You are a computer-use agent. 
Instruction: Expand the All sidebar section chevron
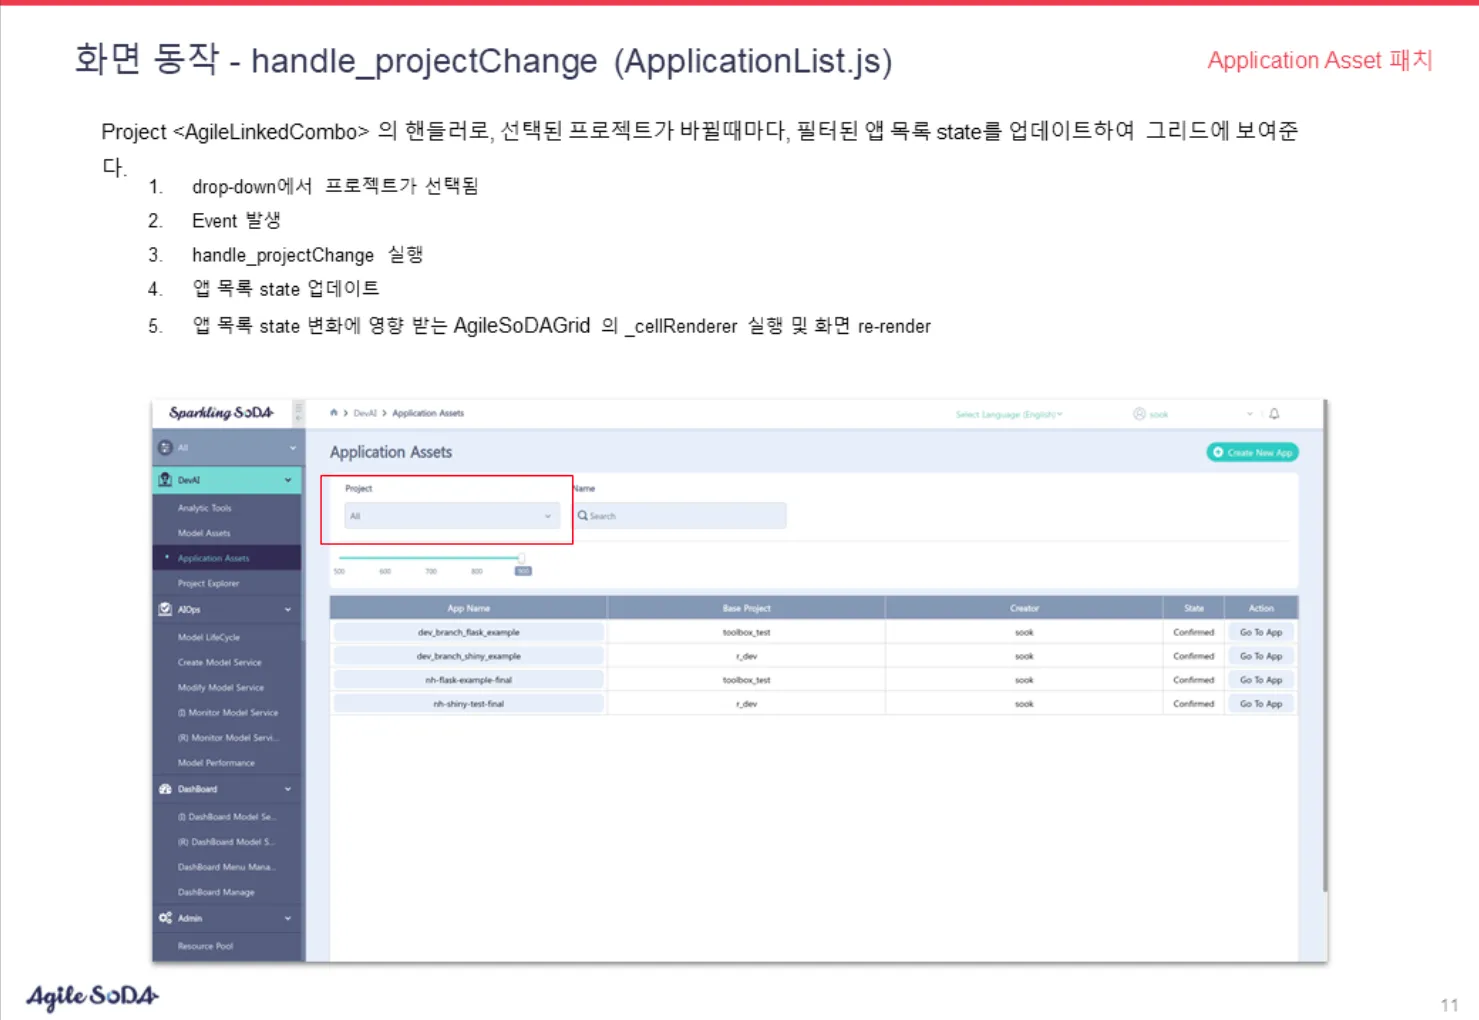click(293, 448)
